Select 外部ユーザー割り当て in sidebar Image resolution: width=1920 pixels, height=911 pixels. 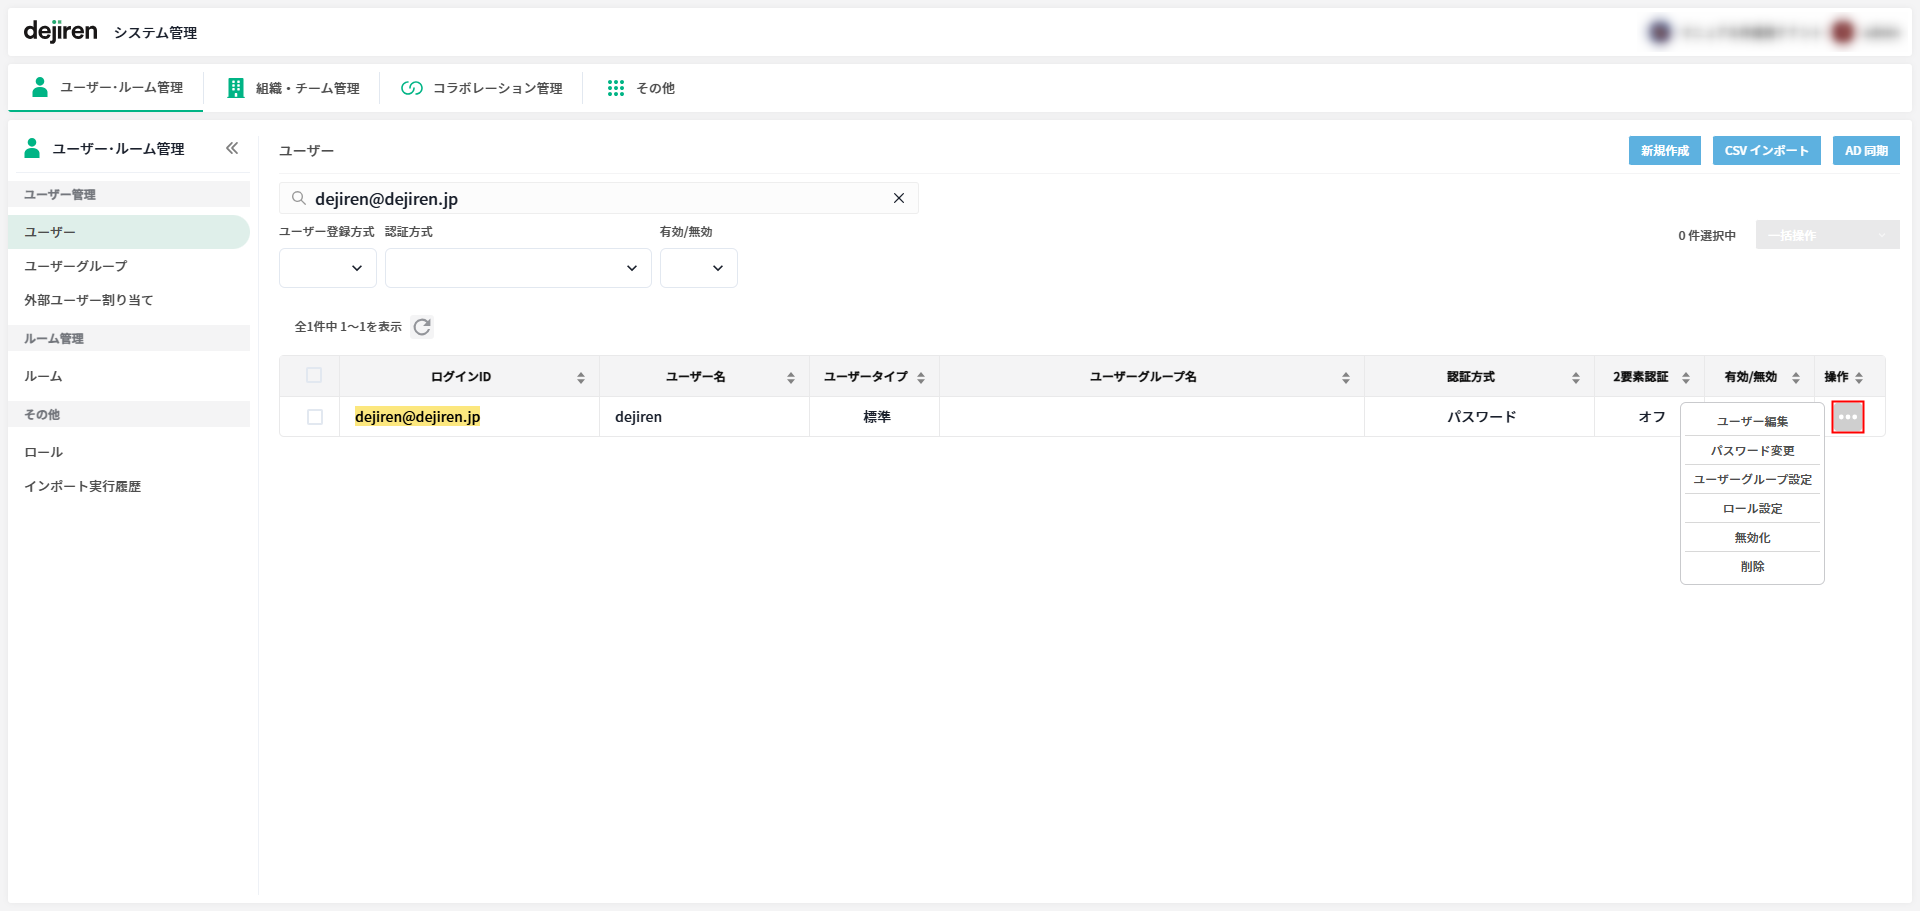point(89,300)
